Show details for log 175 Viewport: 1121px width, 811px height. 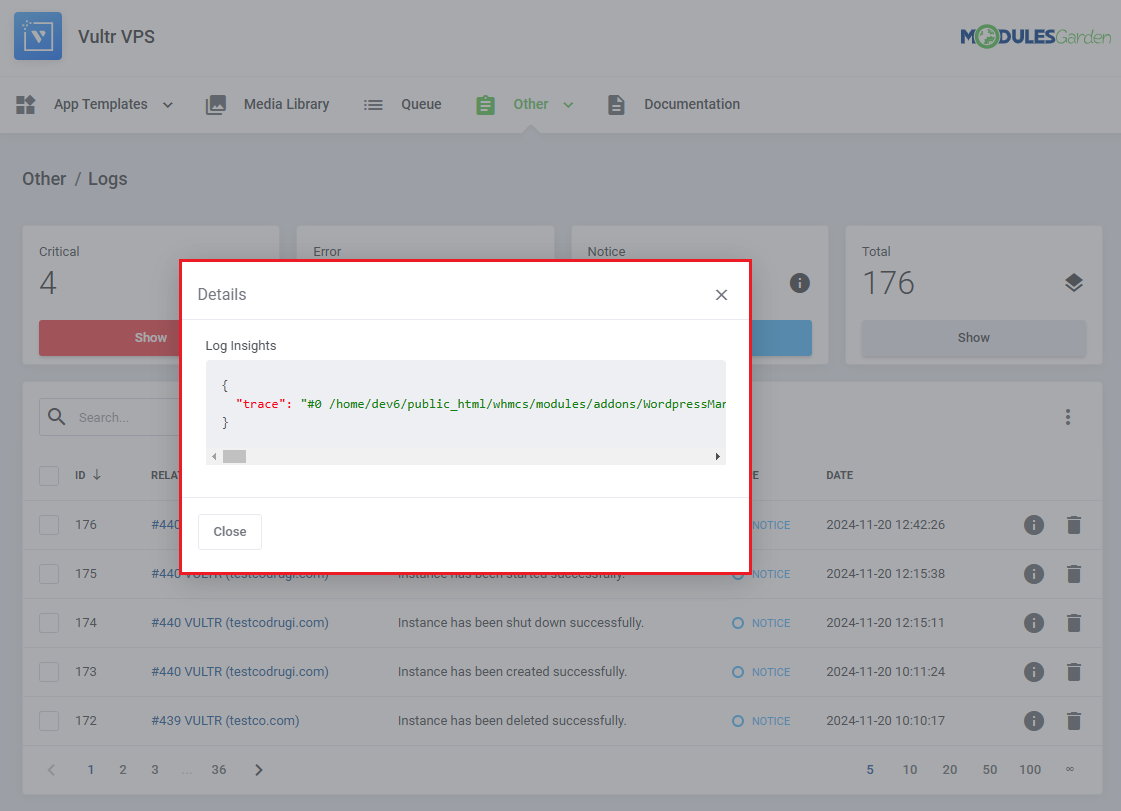pos(1034,574)
